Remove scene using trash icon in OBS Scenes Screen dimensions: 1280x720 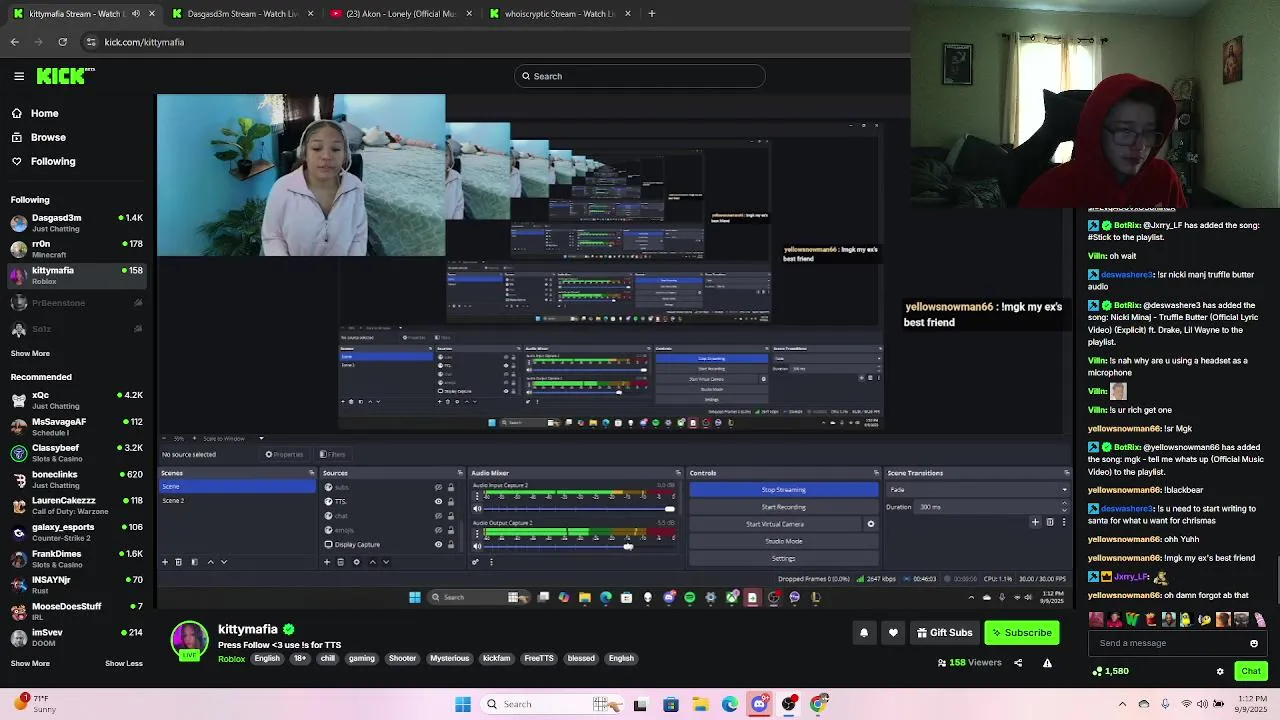(x=179, y=562)
